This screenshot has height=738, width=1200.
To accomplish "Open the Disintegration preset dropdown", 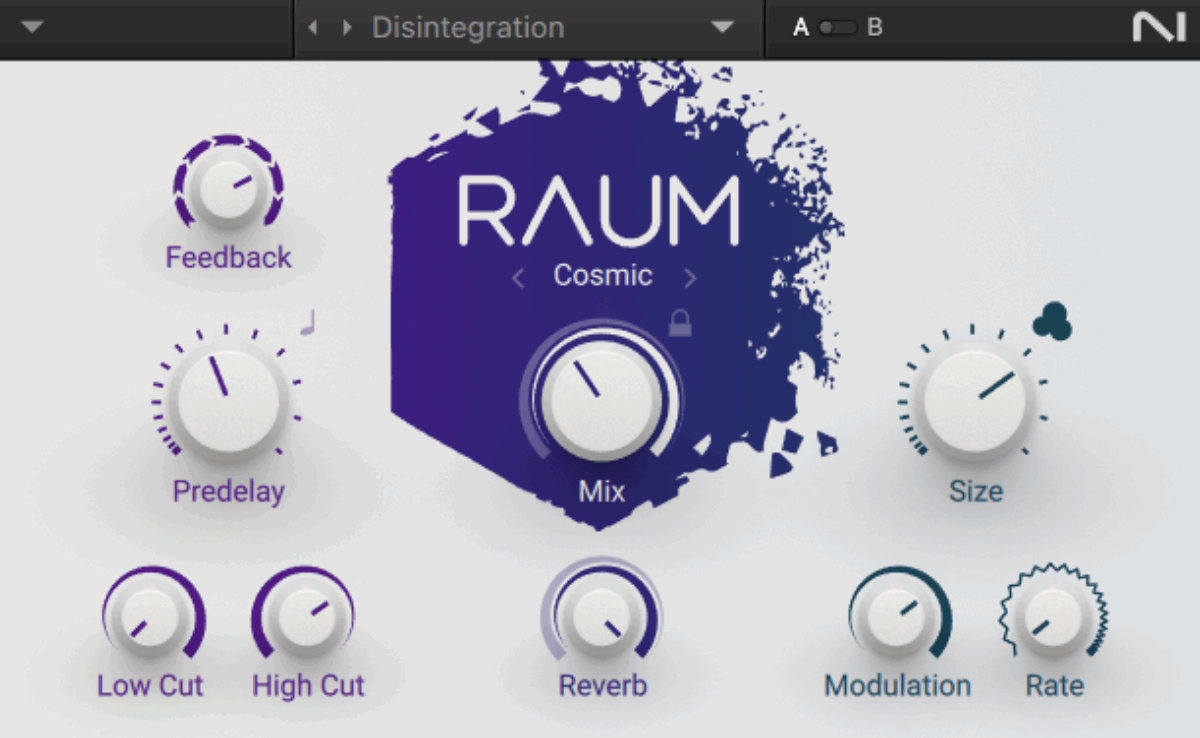I will [722, 27].
